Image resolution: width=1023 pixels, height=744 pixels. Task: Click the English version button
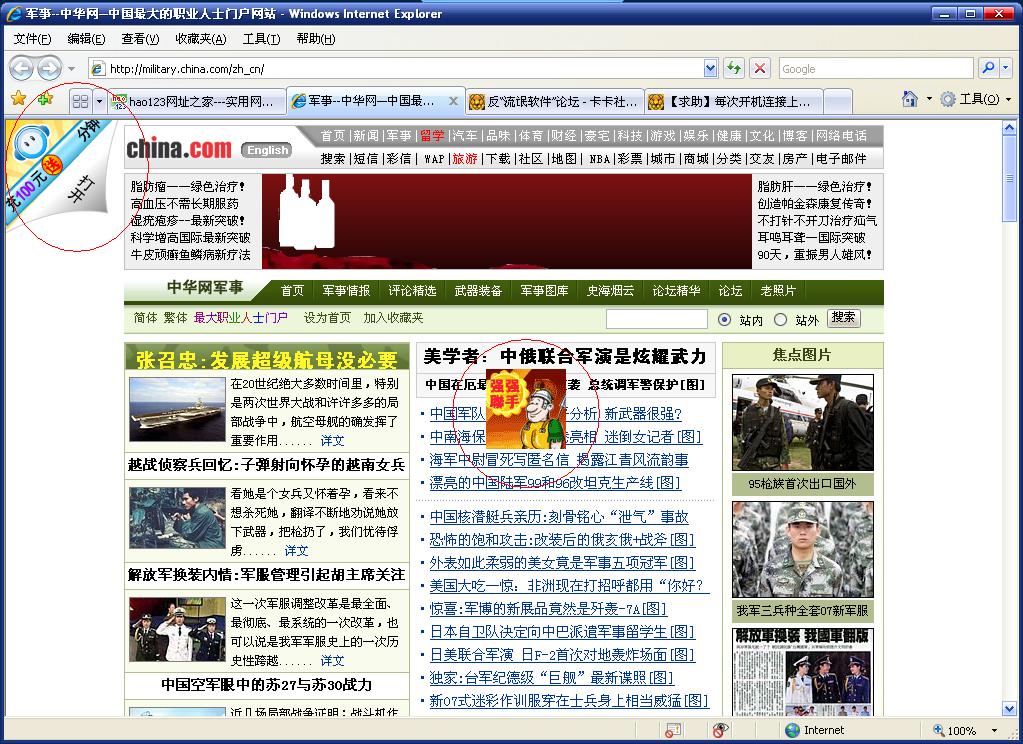point(267,150)
